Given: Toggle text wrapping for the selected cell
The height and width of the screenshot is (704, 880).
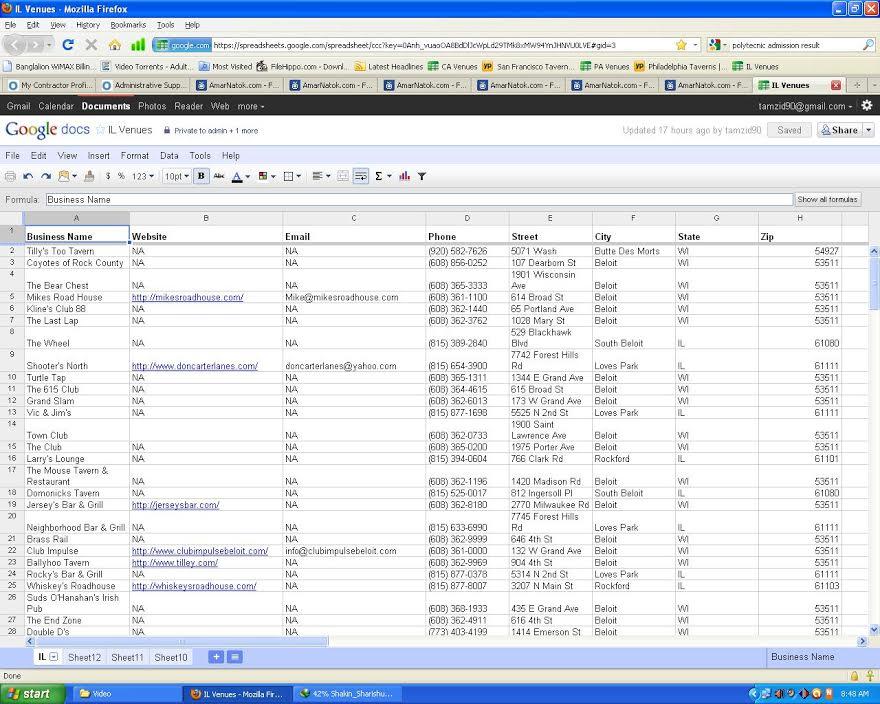Looking at the screenshot, I should (361, 176).
